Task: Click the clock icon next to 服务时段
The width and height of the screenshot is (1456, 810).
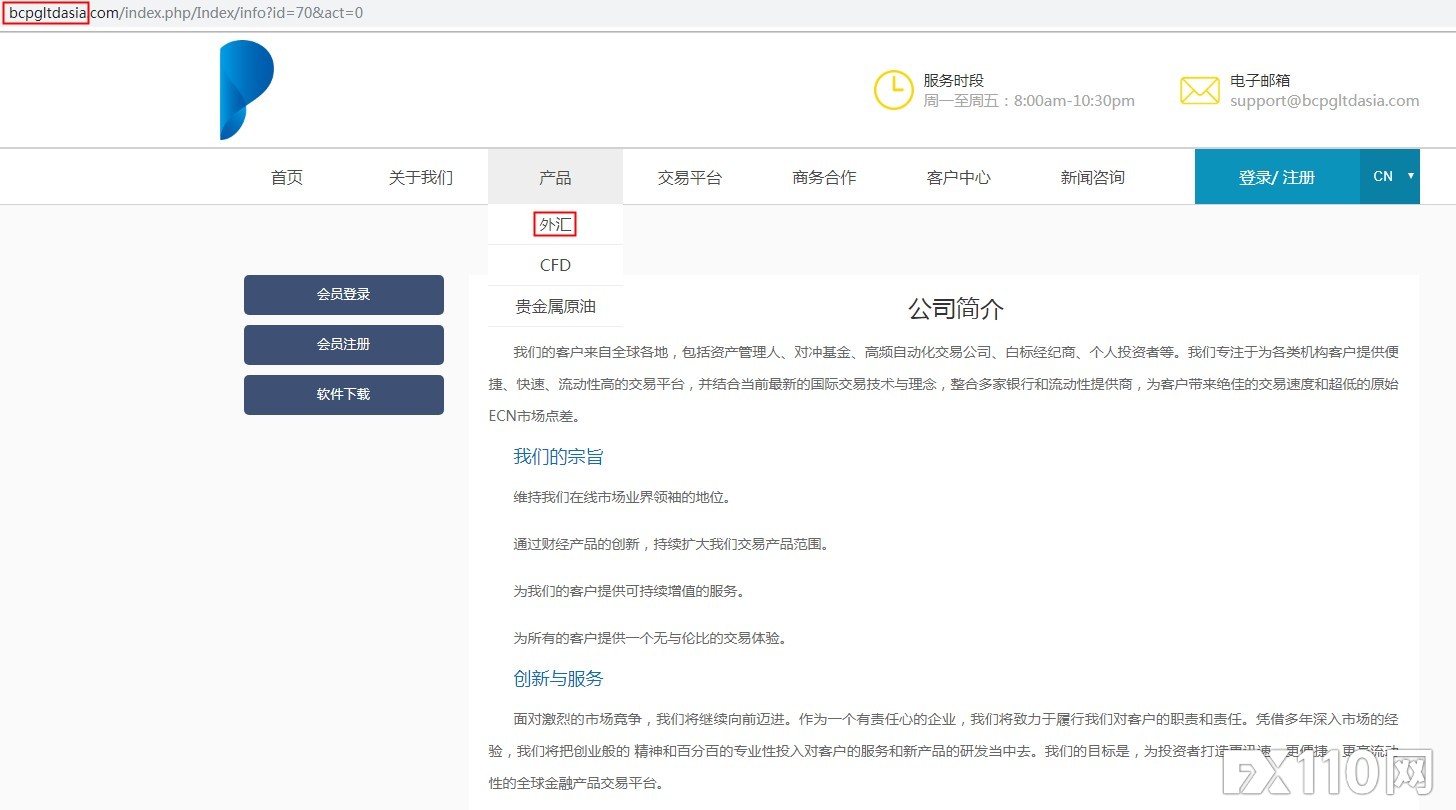Action: coord(893,90)
